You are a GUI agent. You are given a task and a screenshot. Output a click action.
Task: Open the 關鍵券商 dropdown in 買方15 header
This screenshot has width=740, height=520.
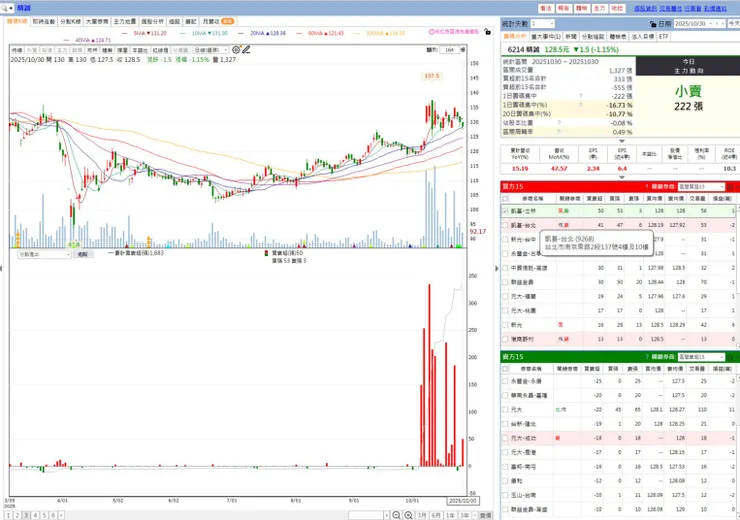pyautogui.click(x=701, y=187)
